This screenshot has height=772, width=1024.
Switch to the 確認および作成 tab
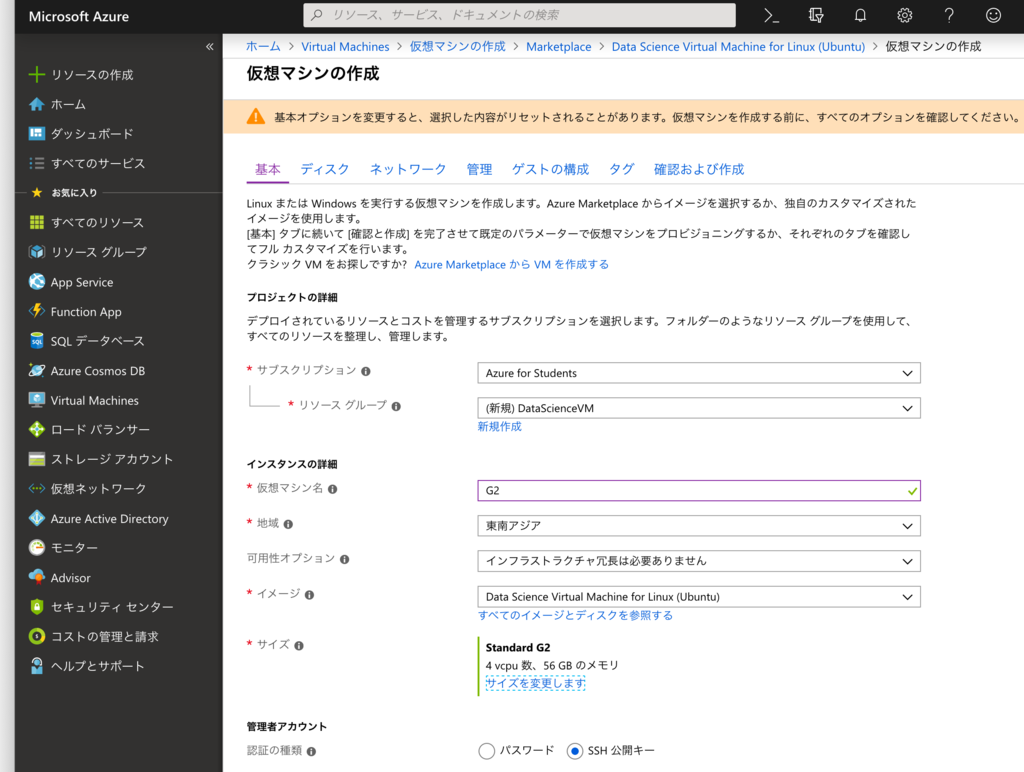699,170
